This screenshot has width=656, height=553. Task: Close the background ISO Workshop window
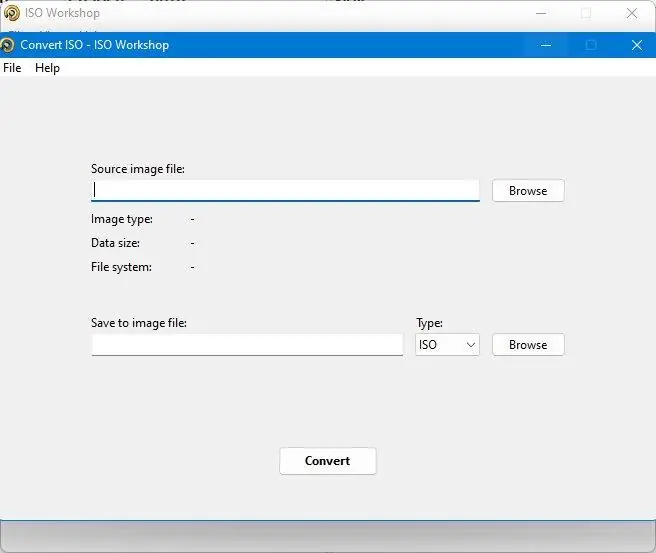pyautogui.click(x=632, y=13)
